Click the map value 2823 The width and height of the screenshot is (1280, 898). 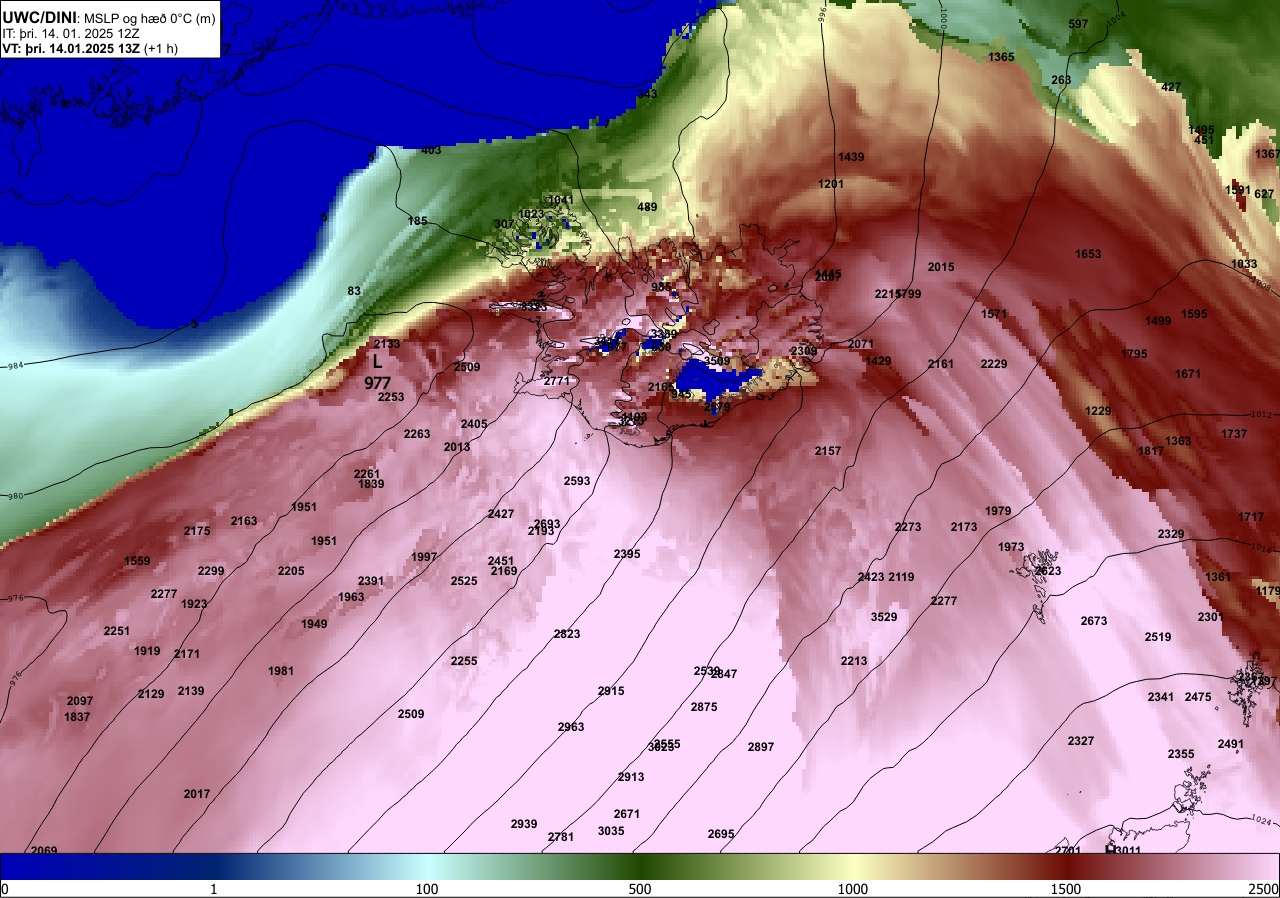point(567,634)
